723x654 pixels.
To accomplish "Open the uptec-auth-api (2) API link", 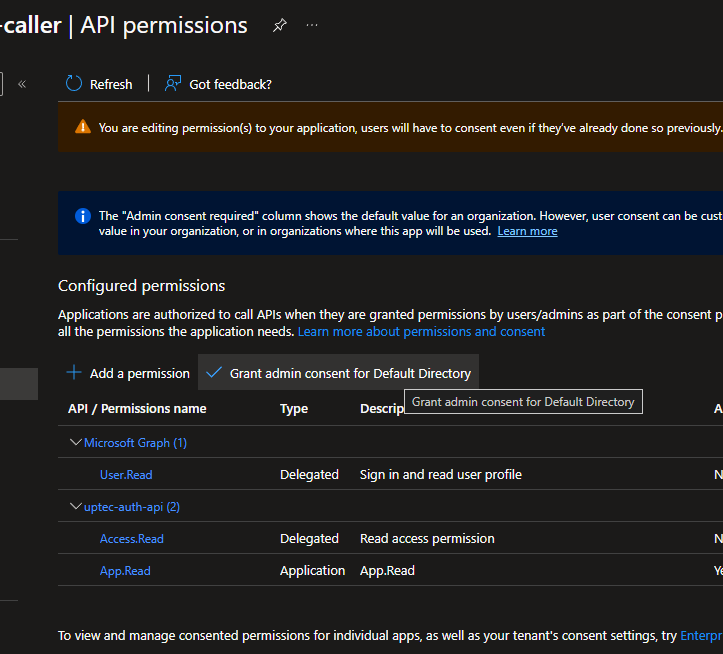I will [x=131, y=506].
